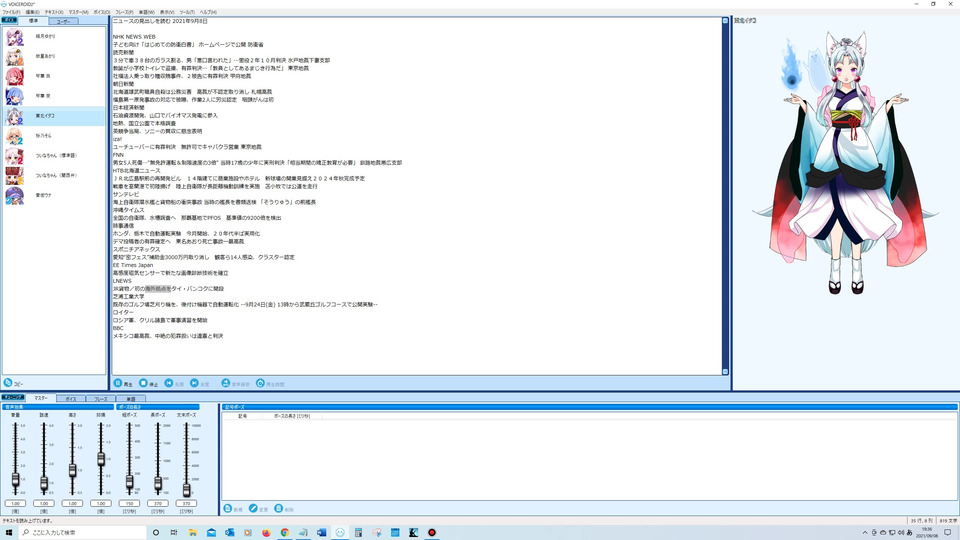This screenshot has height=540, width=960.
Task: Add new pause symbol with 新規
Action: [x=233, y=509]
